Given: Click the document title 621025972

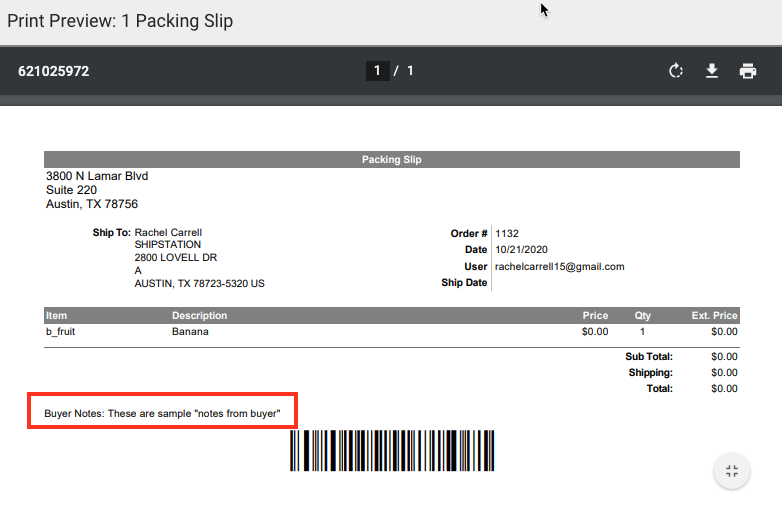Looking at the screenshot, I should 54,72.
